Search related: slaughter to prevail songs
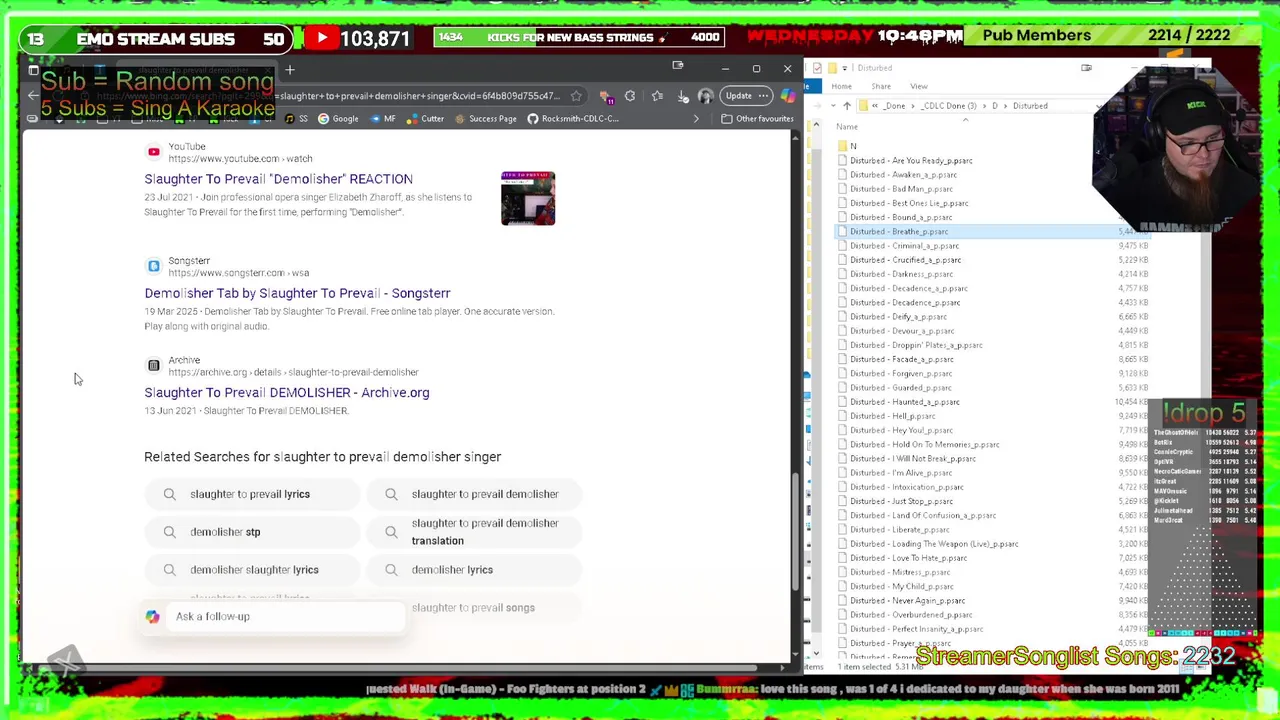 point(474,608)
